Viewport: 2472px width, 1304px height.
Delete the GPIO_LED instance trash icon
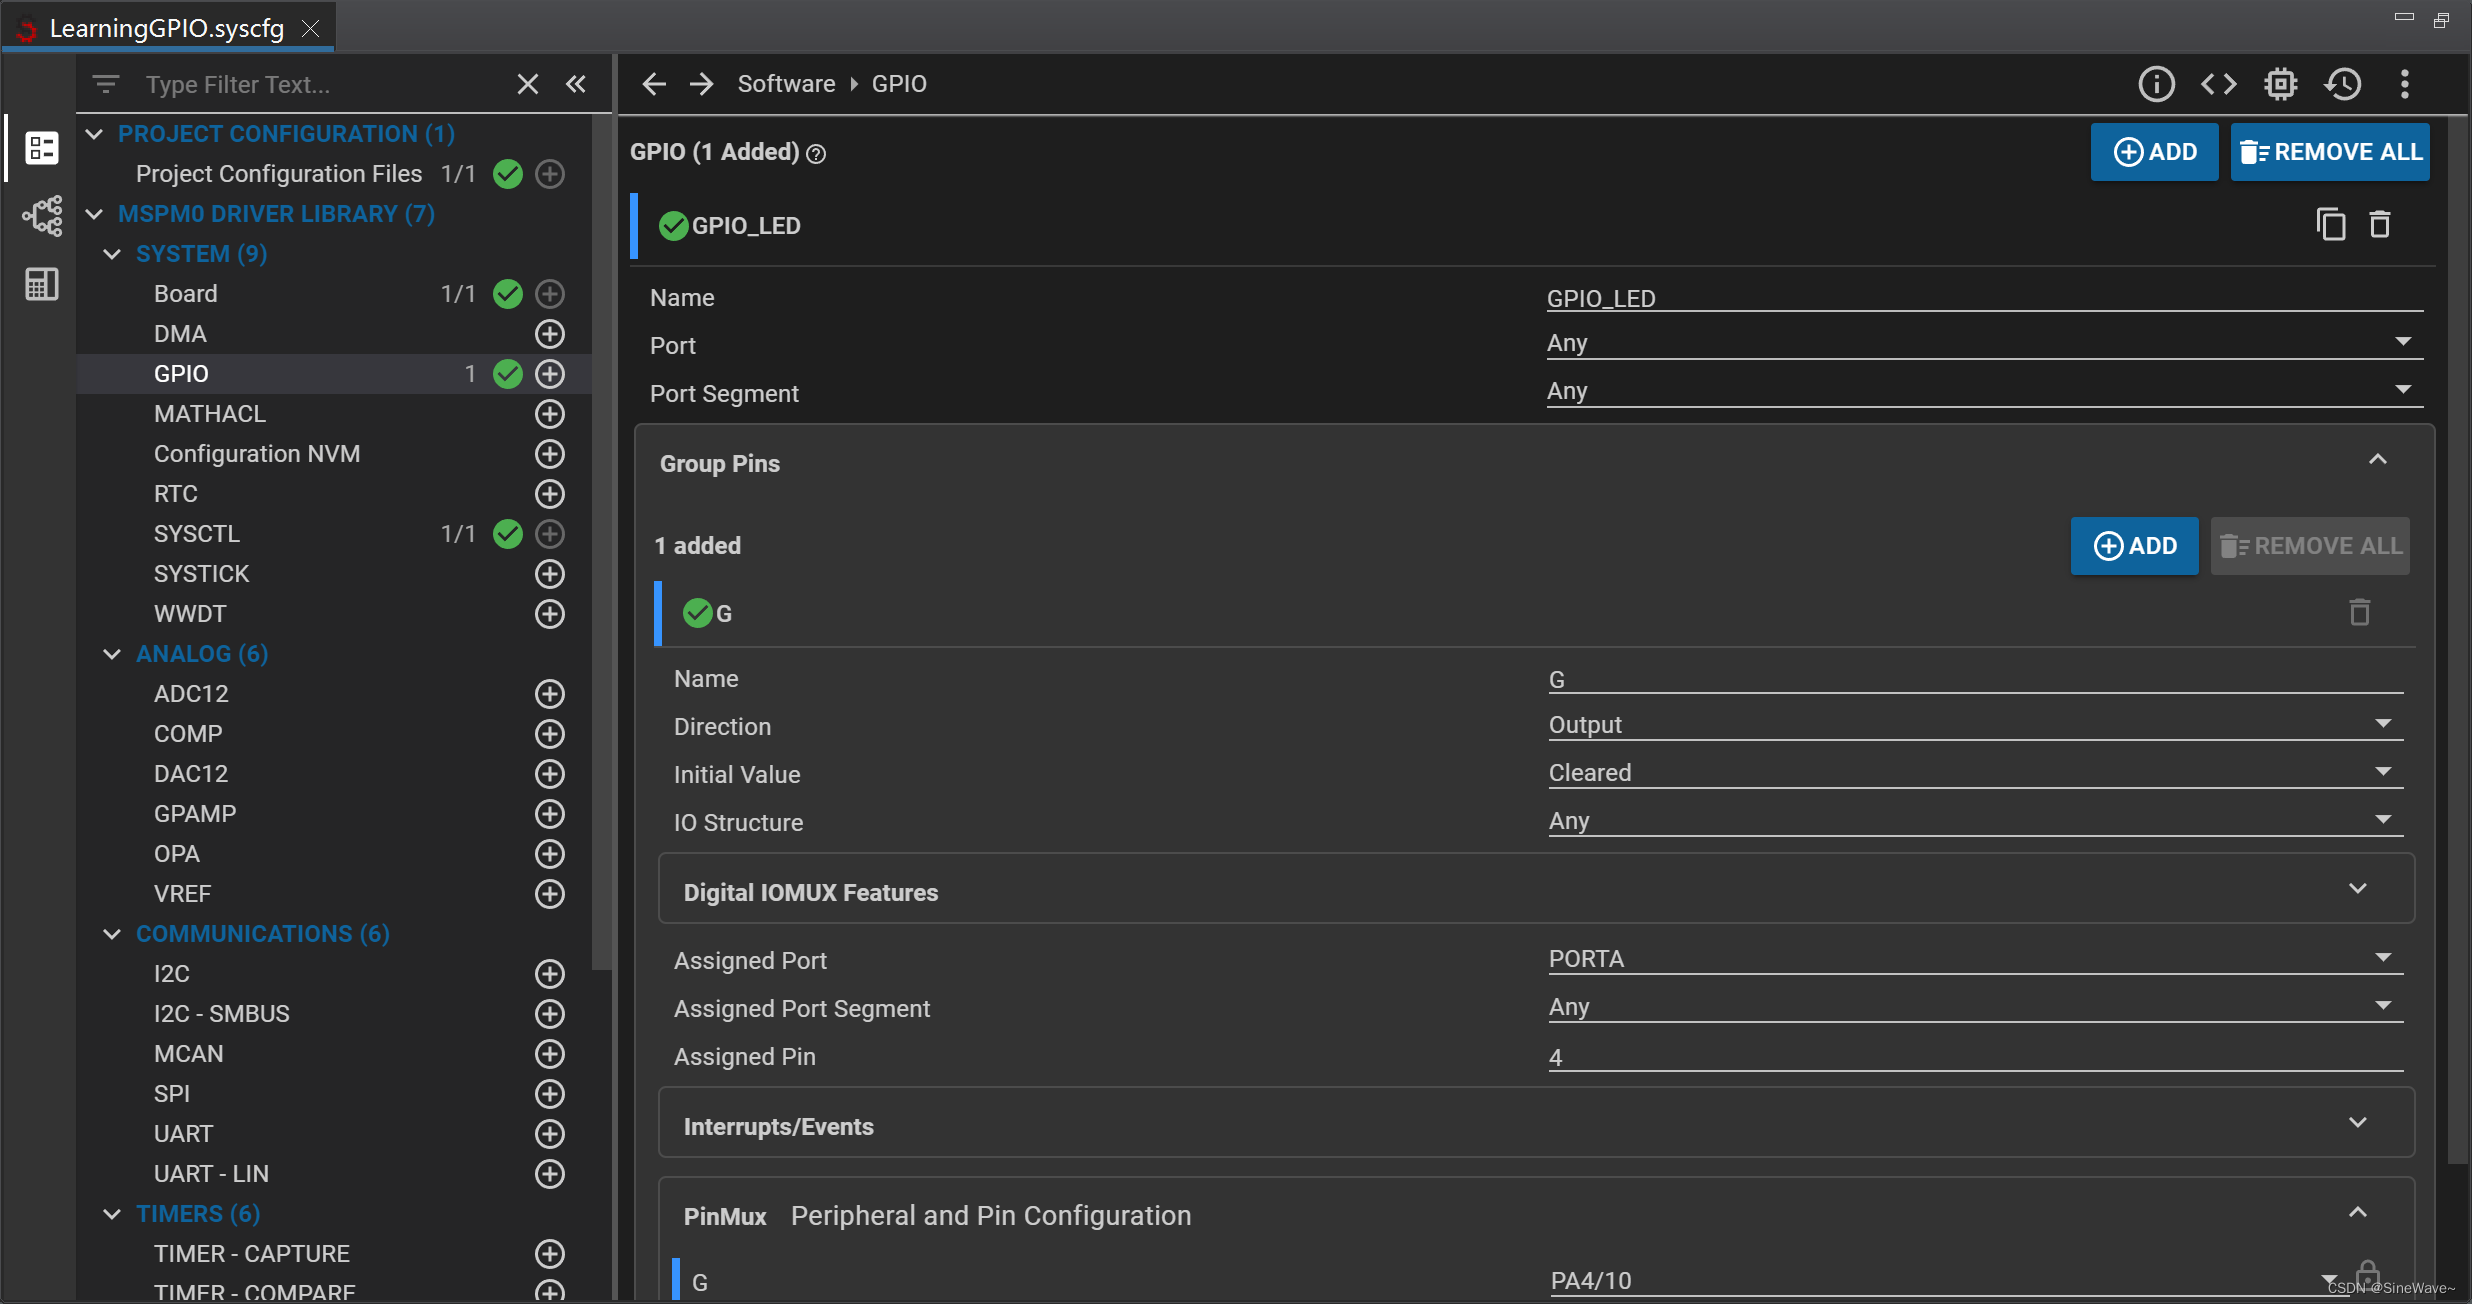coord(2380,224)
